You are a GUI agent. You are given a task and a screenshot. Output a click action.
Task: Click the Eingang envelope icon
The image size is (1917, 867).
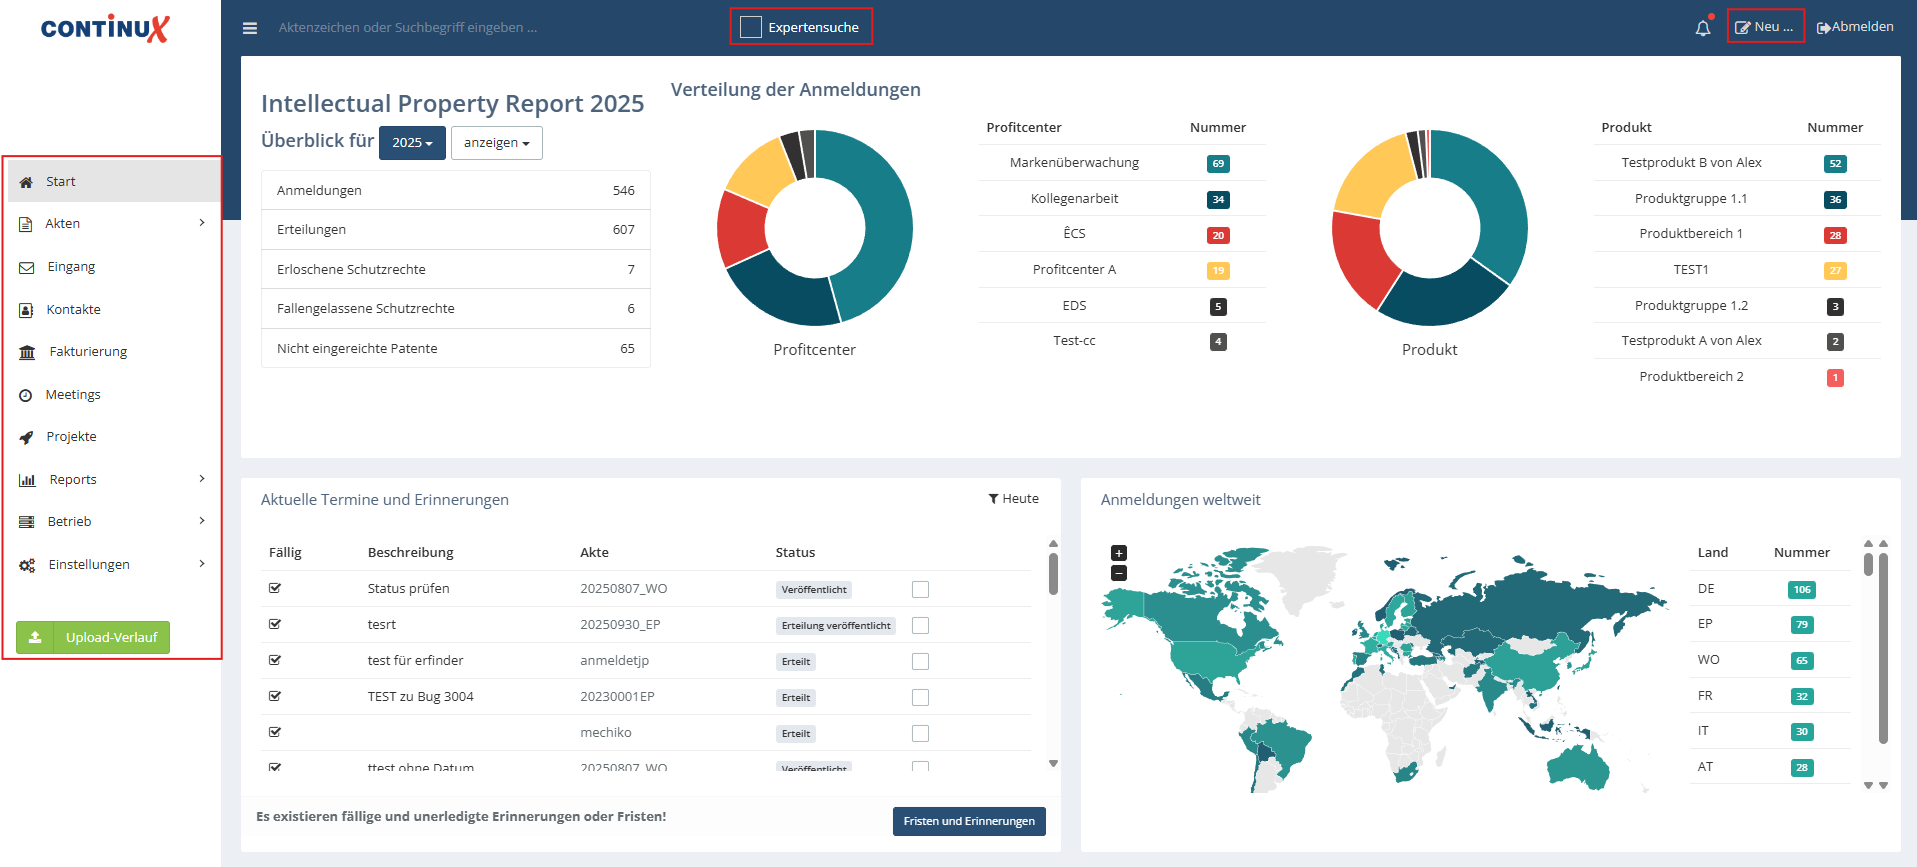(x=27, y=267)
